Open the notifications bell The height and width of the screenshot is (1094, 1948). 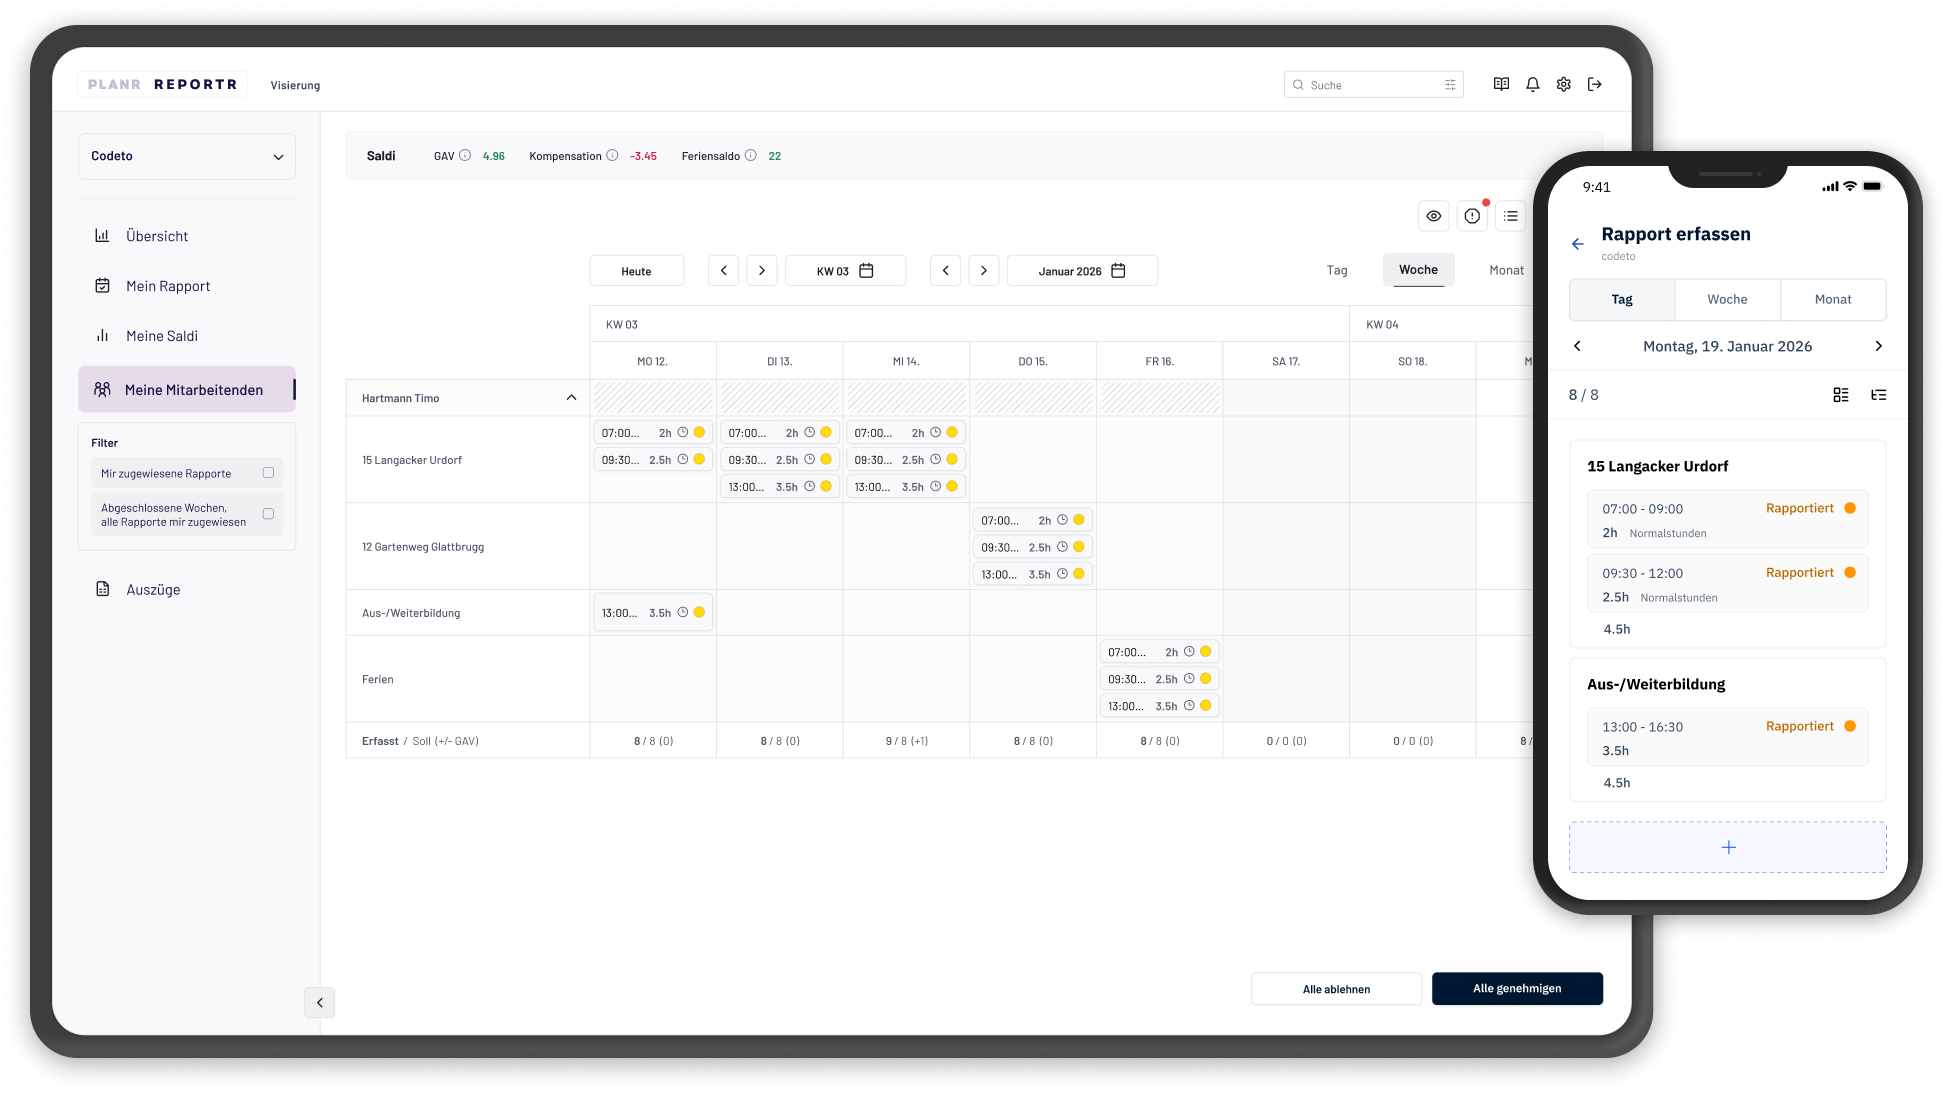1532,85
